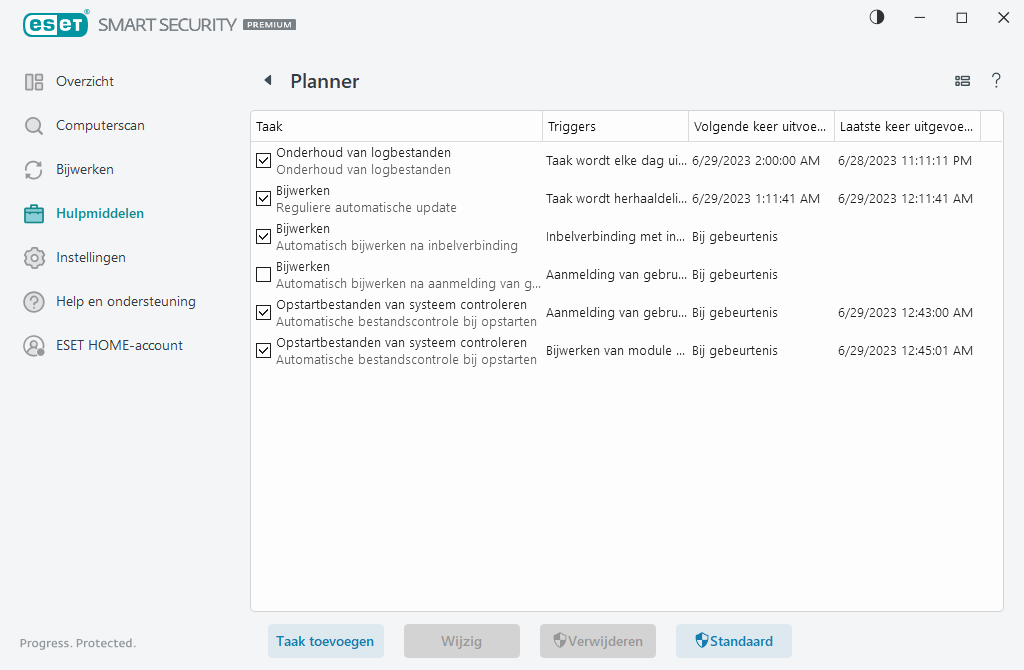This screenshot has width=1024, height=670.
Task: Enable Automatisch bijwerken na aanmelding task
Action: pos(263,275)
